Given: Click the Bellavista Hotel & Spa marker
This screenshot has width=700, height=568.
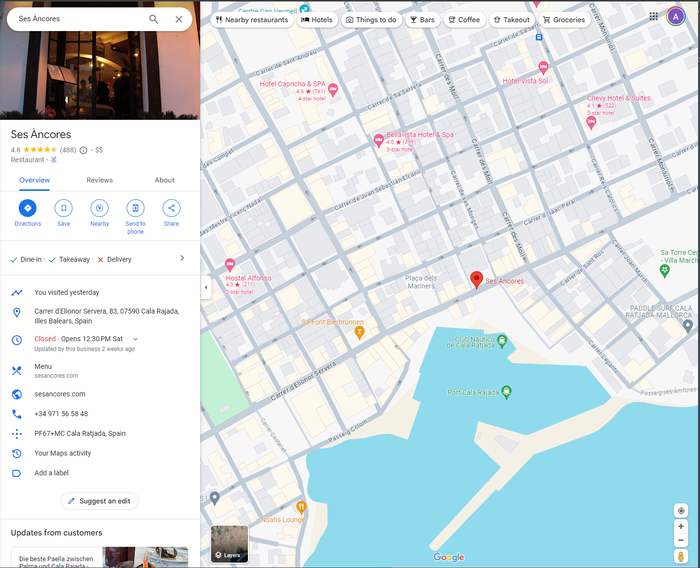Looking at the screenshot, I should click(379, 141).
